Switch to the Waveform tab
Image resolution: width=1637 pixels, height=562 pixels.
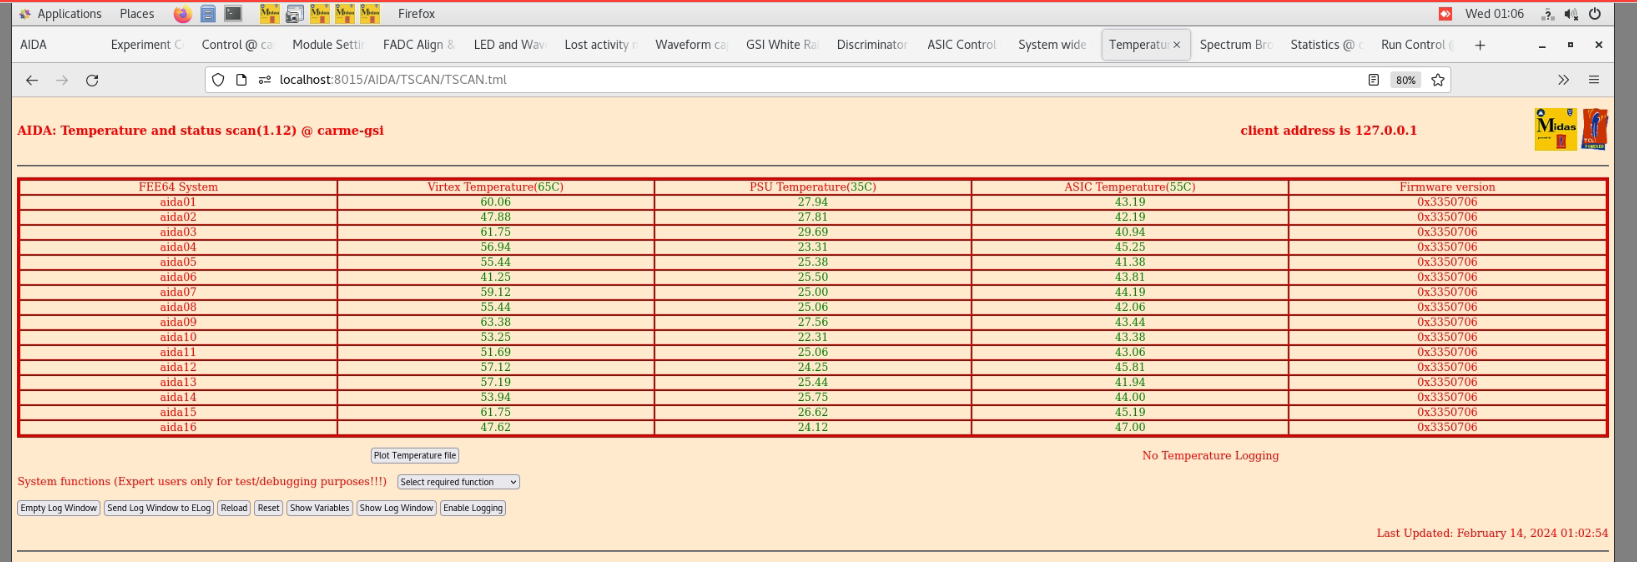[x=691, y=45]
